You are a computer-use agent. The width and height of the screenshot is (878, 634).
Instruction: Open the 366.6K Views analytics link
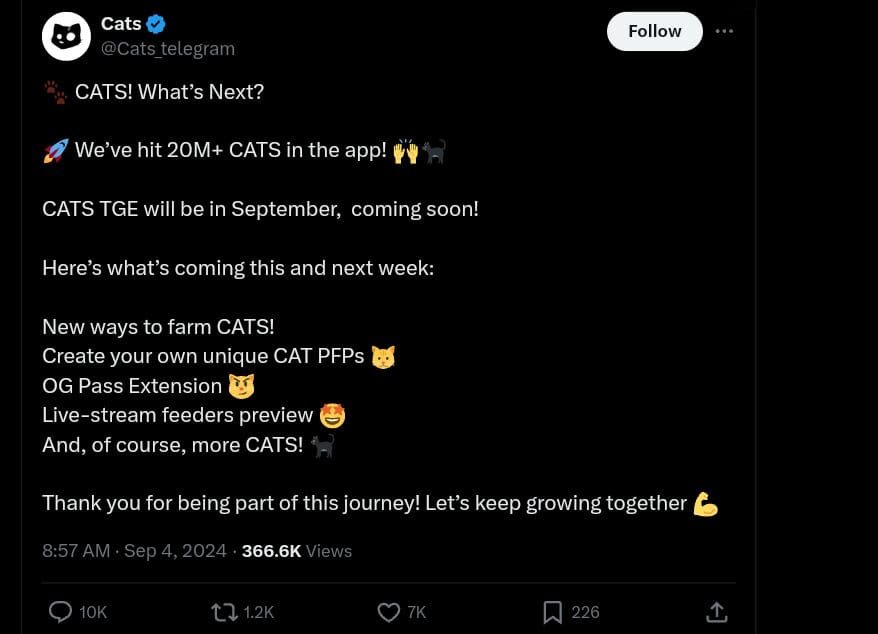coord(296,551)
